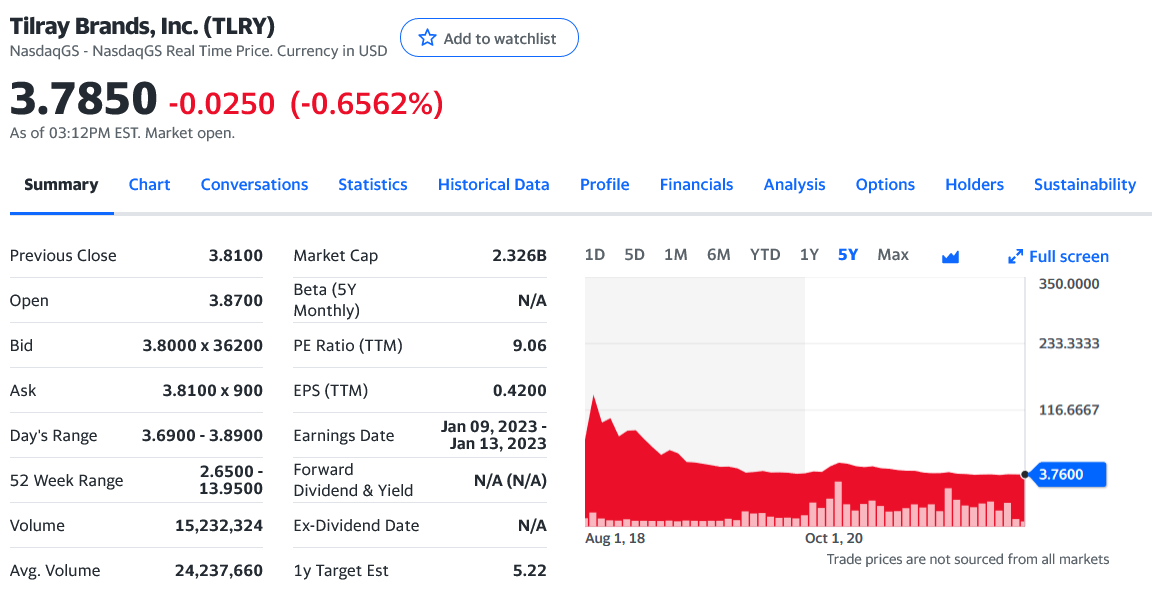Click the Tilray Brands, Inc. (TLRY) heading
The width and height of the screenshot is (1152, 615).
point(142,26)
